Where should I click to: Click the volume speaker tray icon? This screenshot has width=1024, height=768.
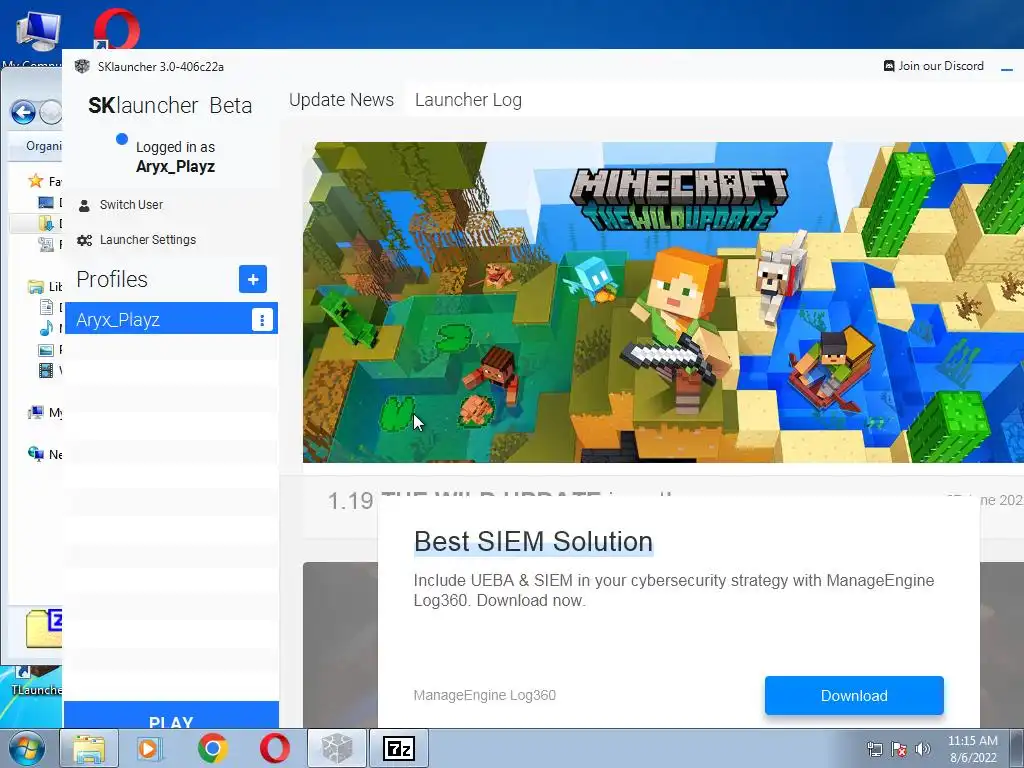click(923, 749)
